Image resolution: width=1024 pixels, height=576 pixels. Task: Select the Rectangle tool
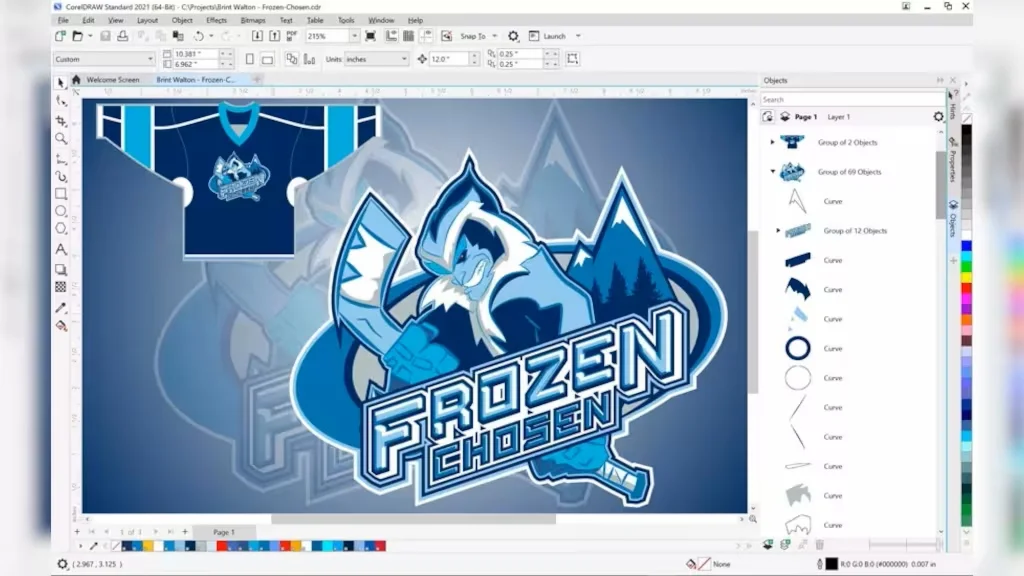click(61, 194)
